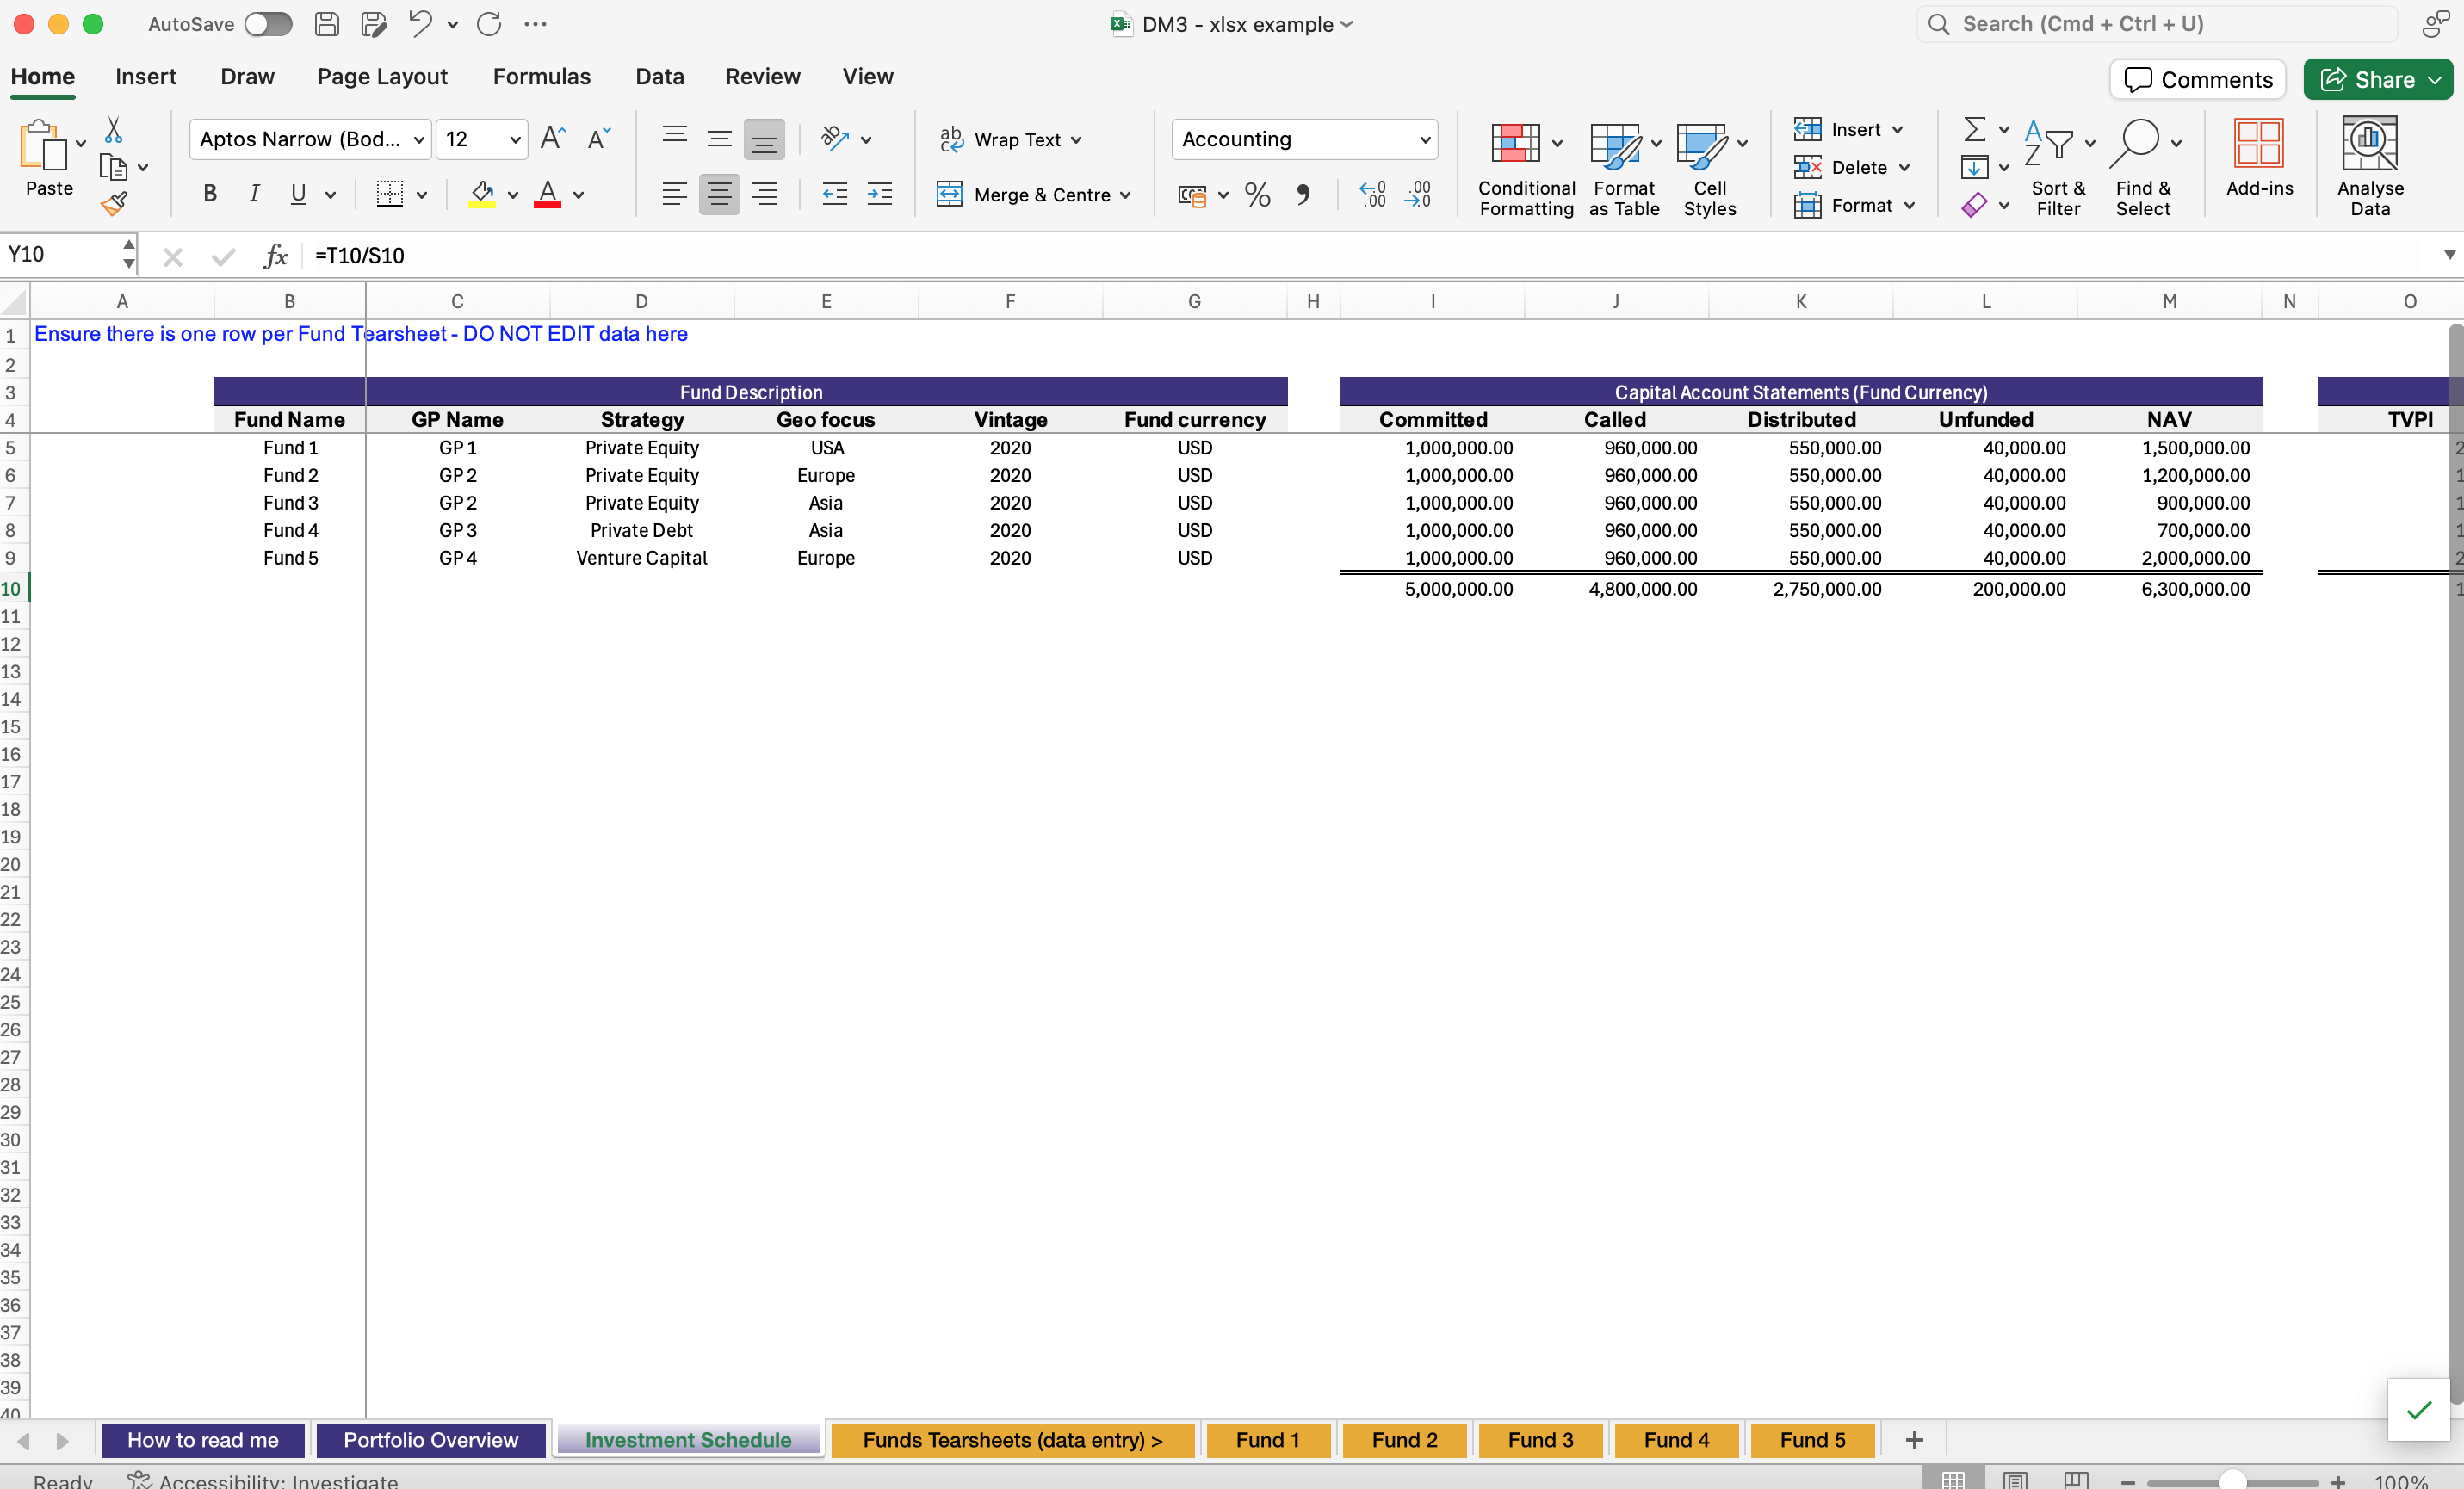Click the AutoSum icon
The height and width of the screenshot is (1489, 2464).
pyautogui.click(x=1975, y=129)
